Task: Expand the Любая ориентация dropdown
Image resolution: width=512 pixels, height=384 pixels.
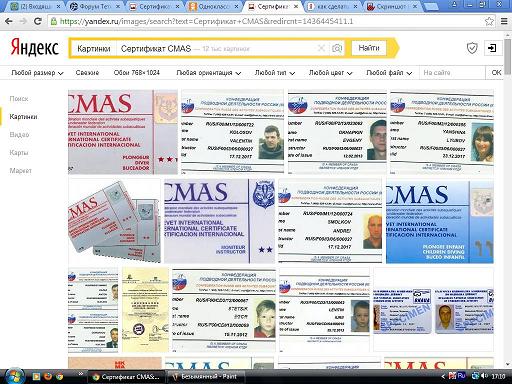Action: [x=209, y=73]
